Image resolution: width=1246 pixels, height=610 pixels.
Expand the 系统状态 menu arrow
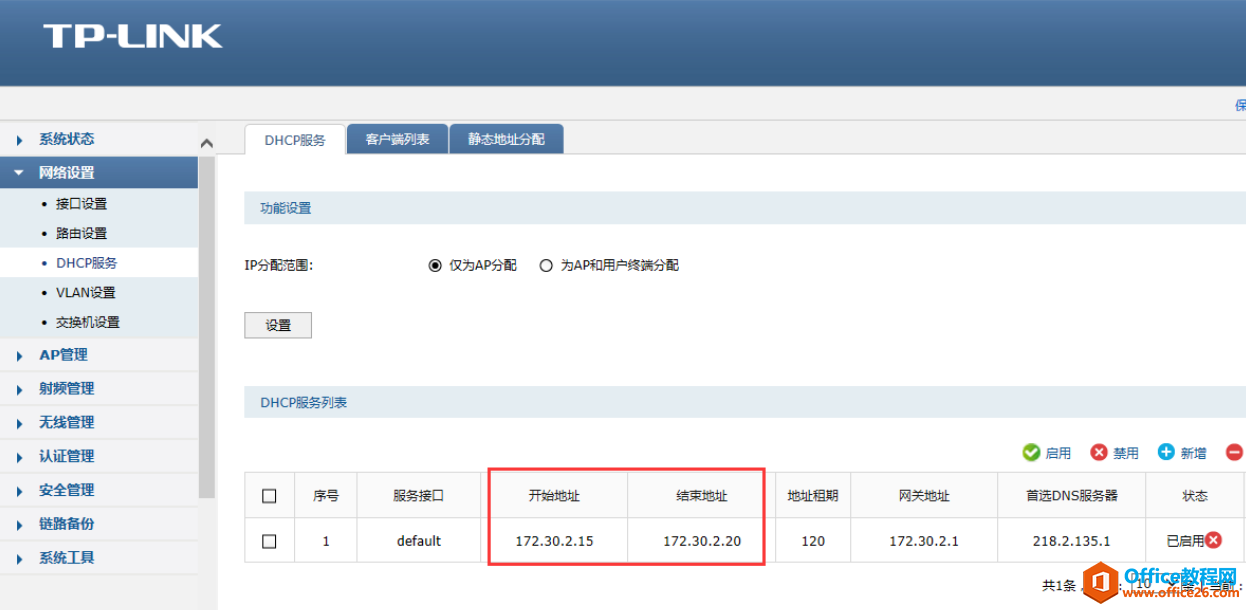[x=19, y=140]
